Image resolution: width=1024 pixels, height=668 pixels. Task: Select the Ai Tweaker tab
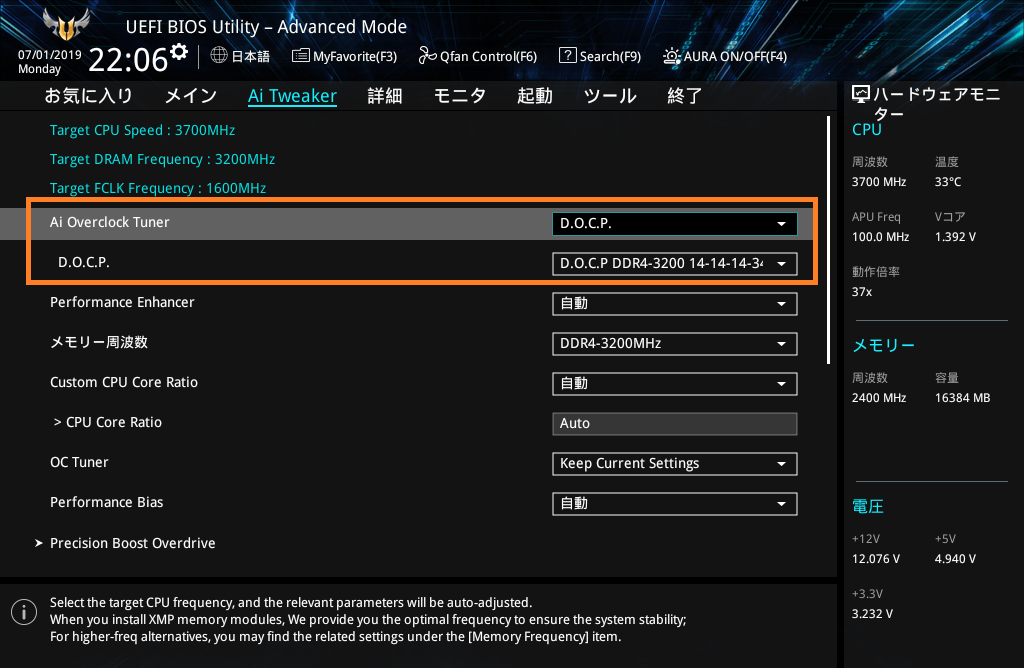point(292,96)
